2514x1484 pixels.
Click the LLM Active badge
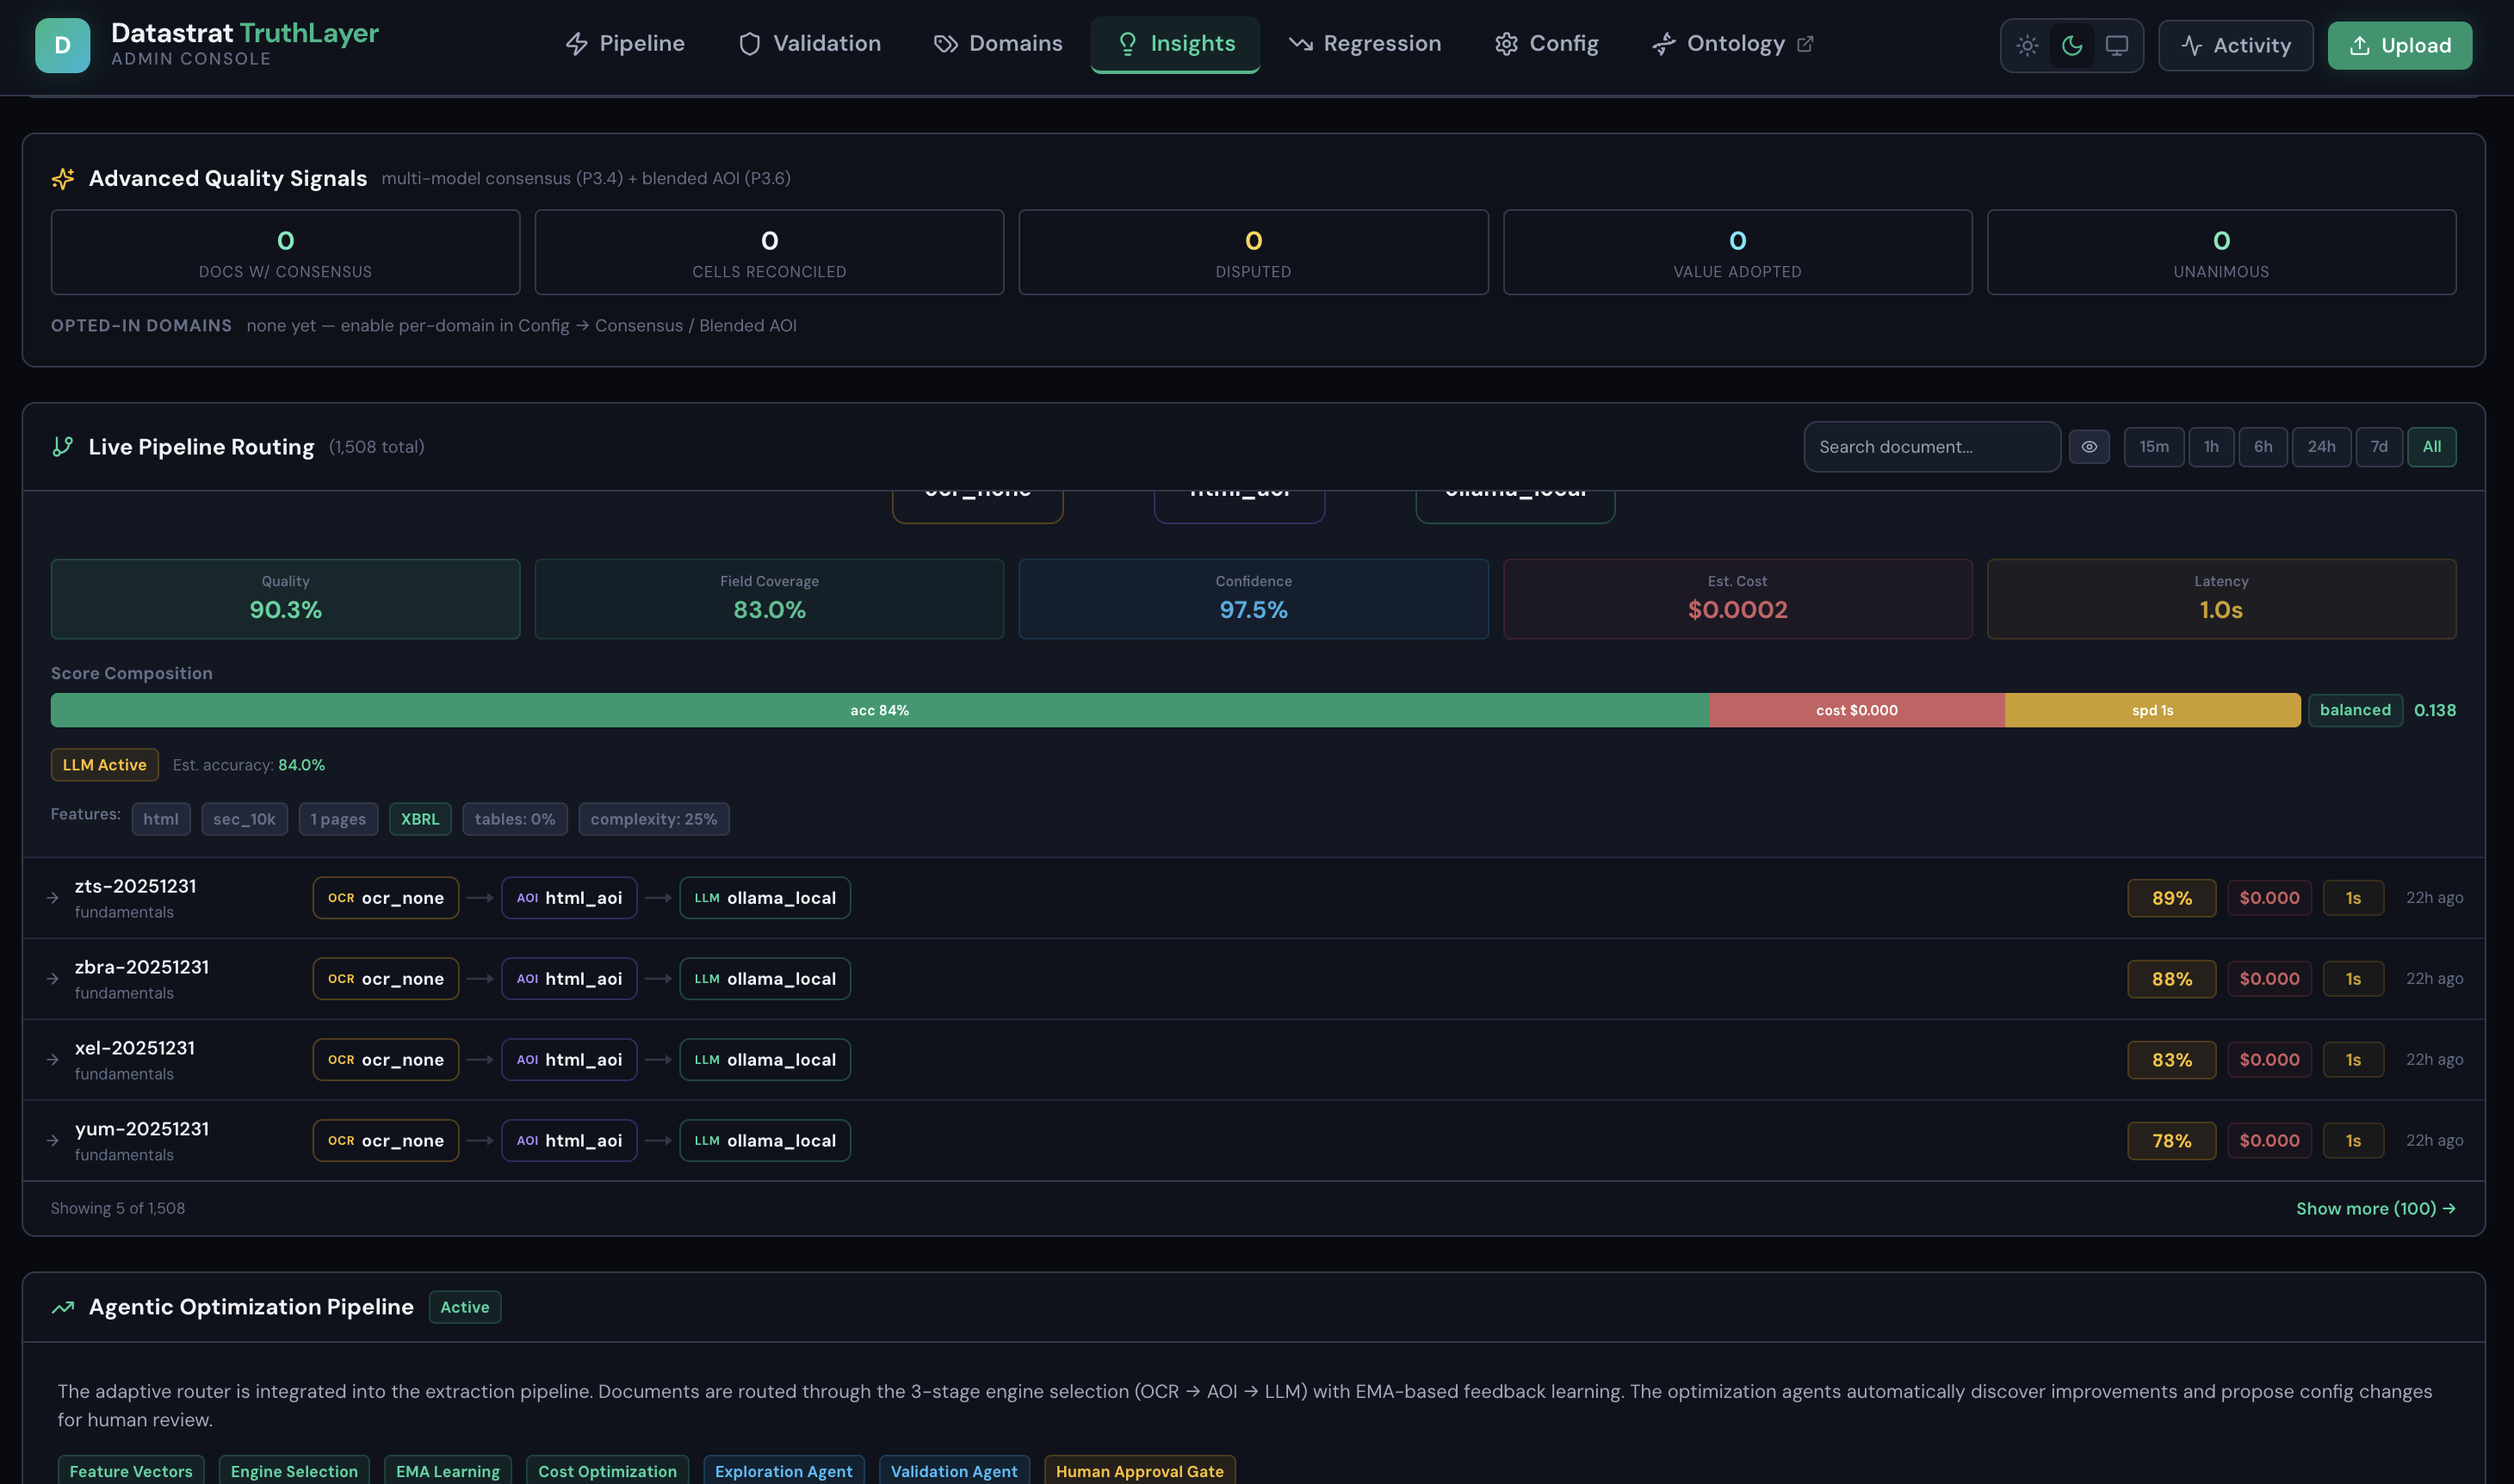click(105, 765)
